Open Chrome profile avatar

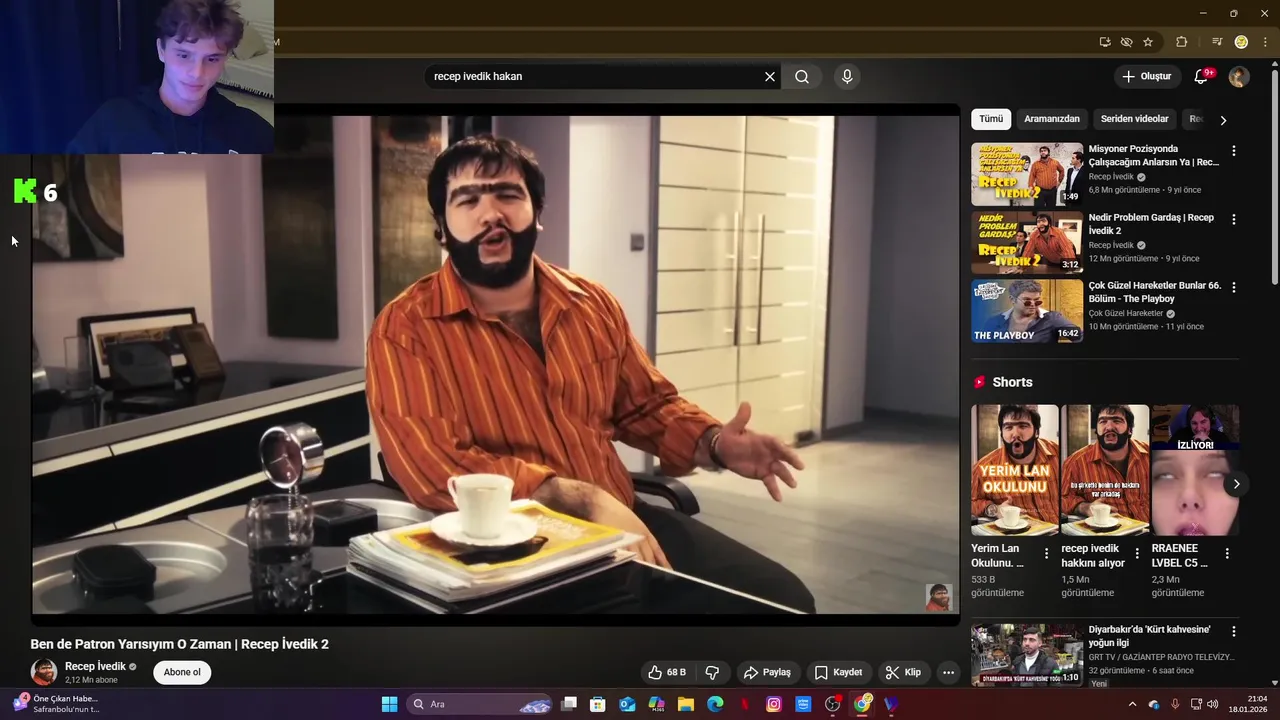tap(1241, 42)
